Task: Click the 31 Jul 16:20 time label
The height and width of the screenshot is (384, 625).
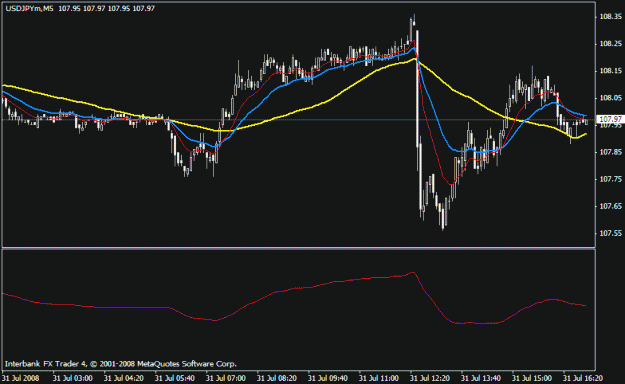Action: [583, 378]
